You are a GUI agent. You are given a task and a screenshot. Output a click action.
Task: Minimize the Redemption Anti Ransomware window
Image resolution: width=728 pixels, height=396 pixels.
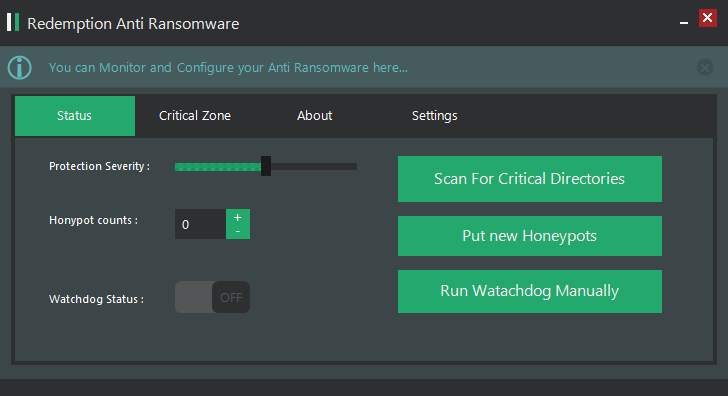click(684, 22)
